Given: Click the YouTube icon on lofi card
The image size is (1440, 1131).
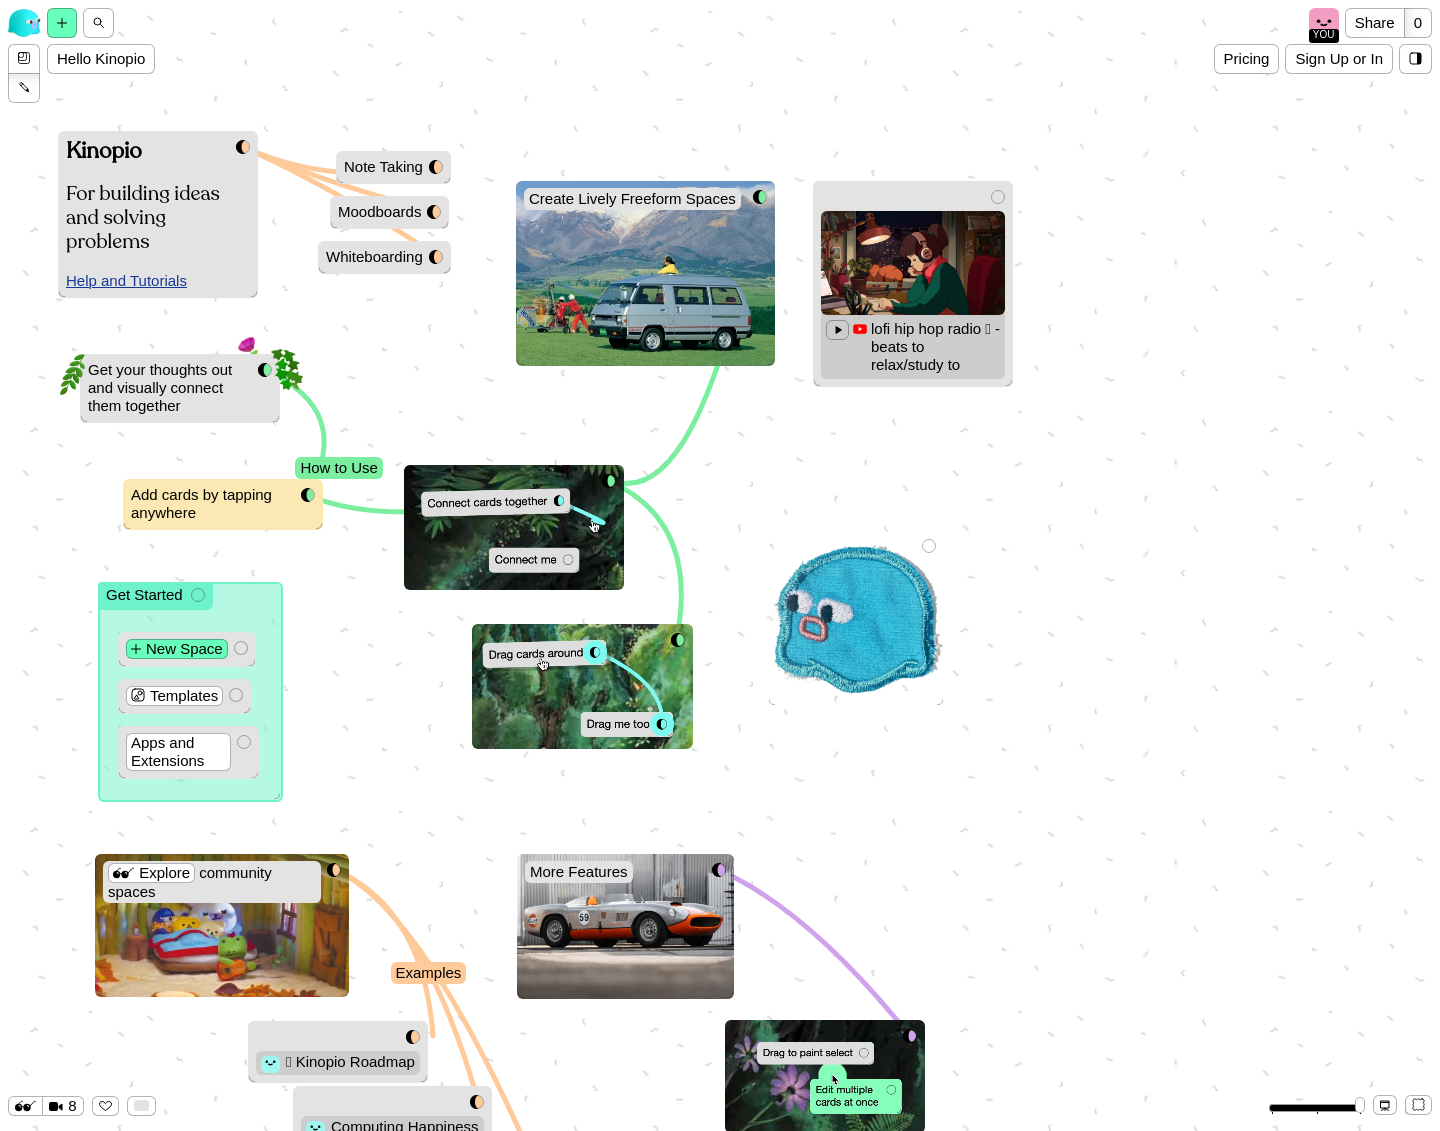Looking at the screenshot, I should coord(860,329).
